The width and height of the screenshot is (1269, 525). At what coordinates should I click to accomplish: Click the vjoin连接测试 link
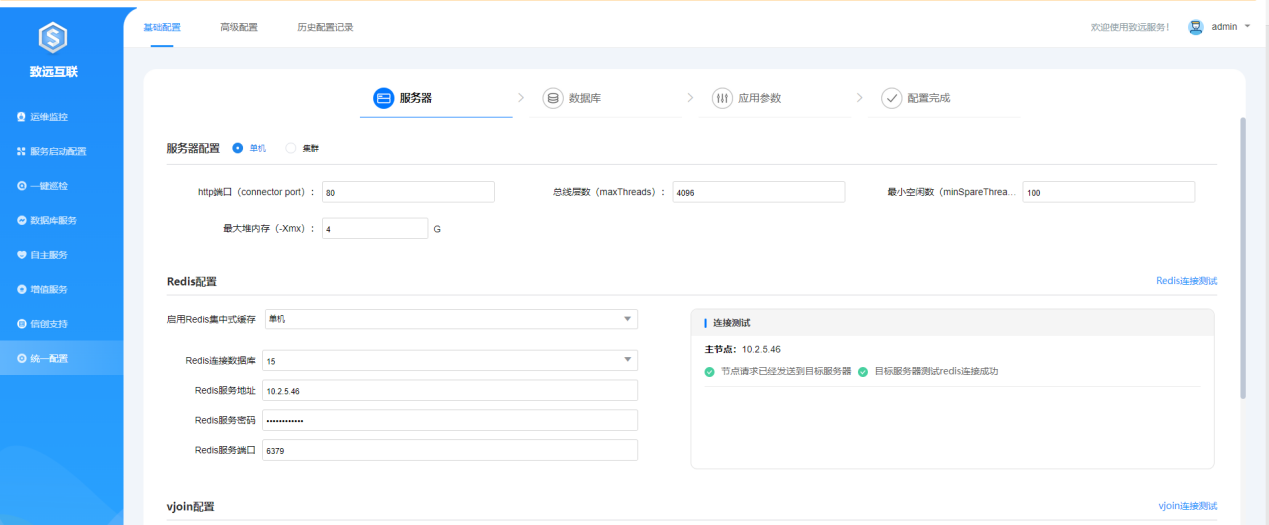(x=1187, y=506)
